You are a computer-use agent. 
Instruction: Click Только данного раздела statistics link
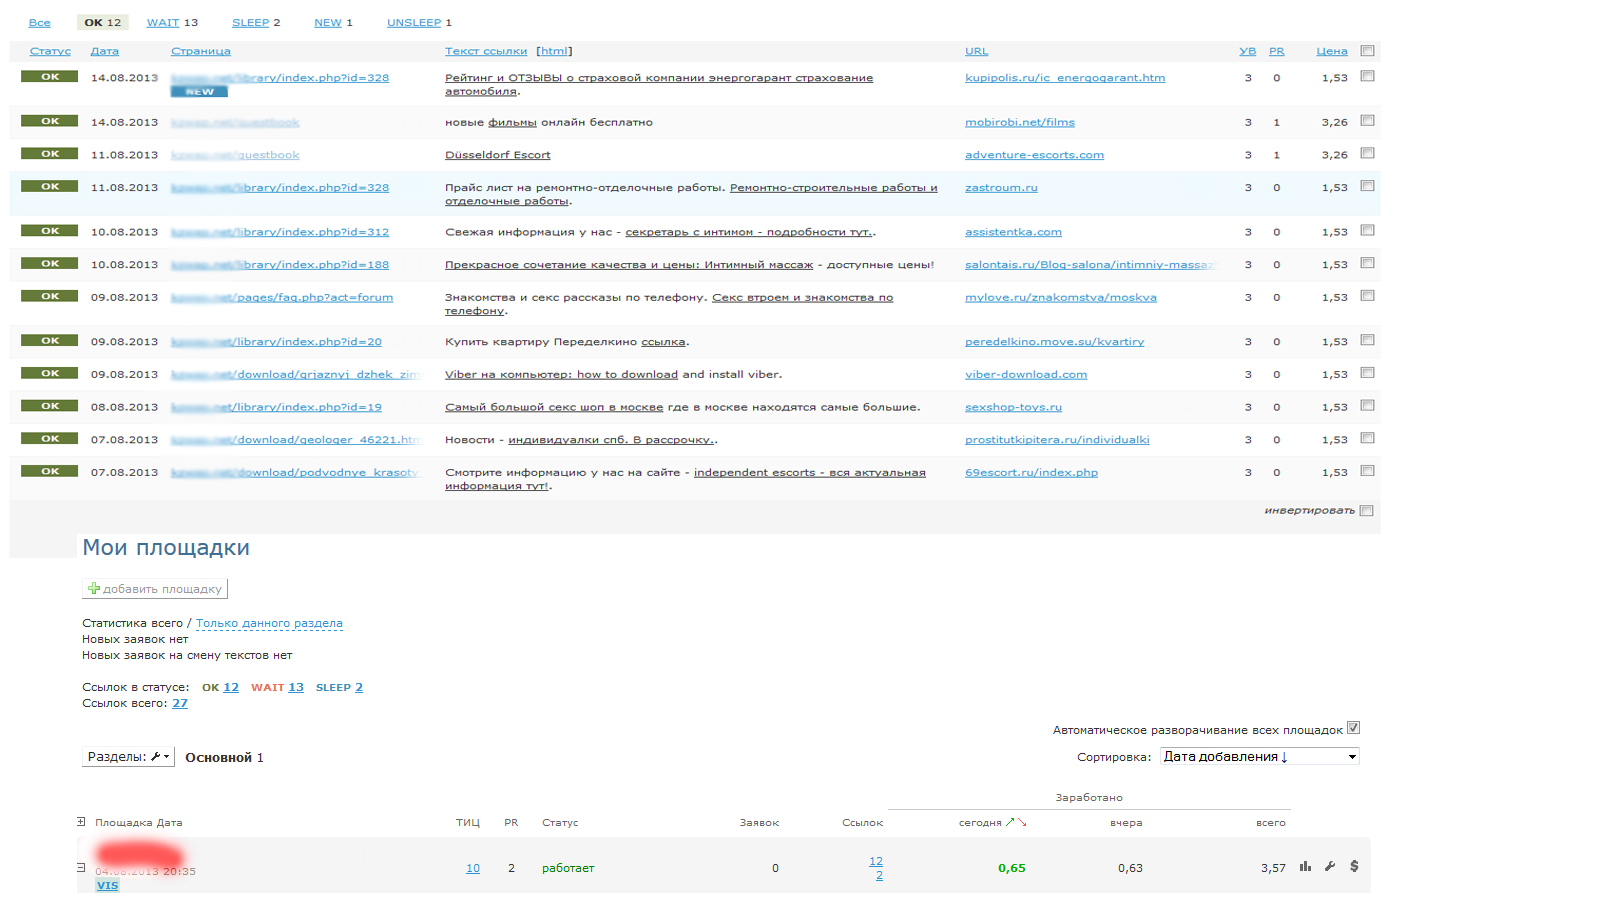tap(269, 623)
